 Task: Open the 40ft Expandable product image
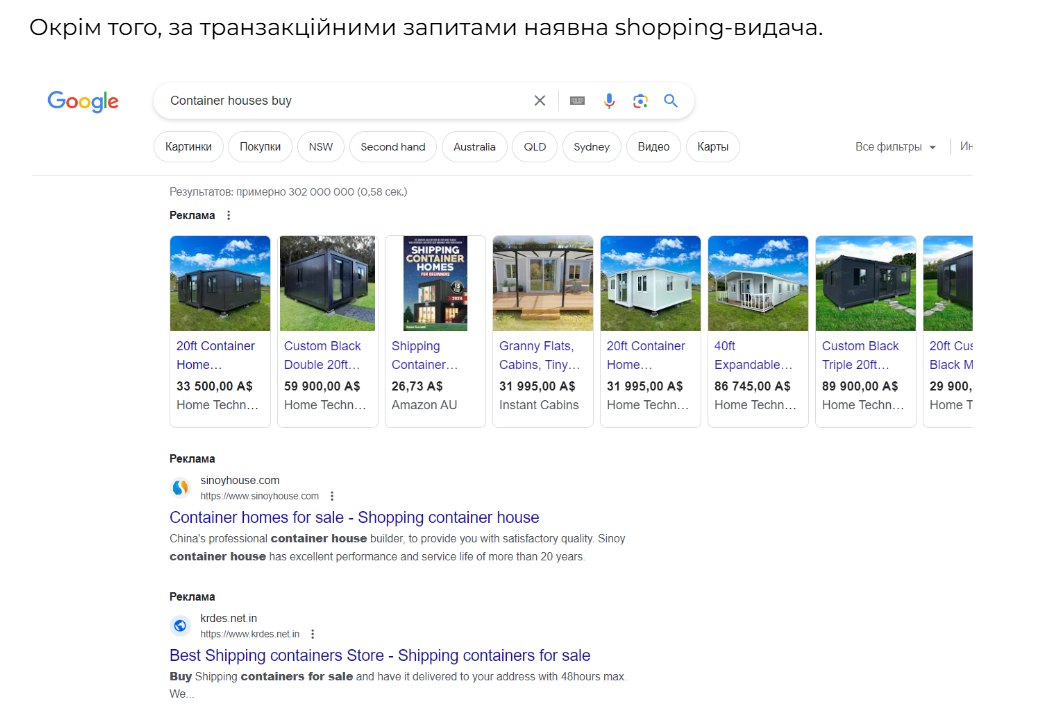(758, 283)
